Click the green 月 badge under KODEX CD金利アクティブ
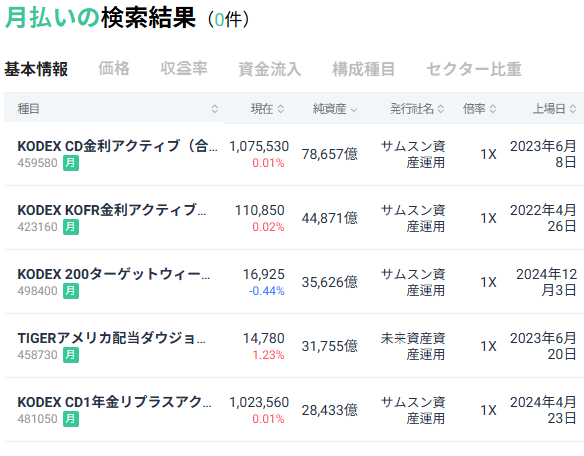Viewport: 584px width, 456px height. pos(71,163)
